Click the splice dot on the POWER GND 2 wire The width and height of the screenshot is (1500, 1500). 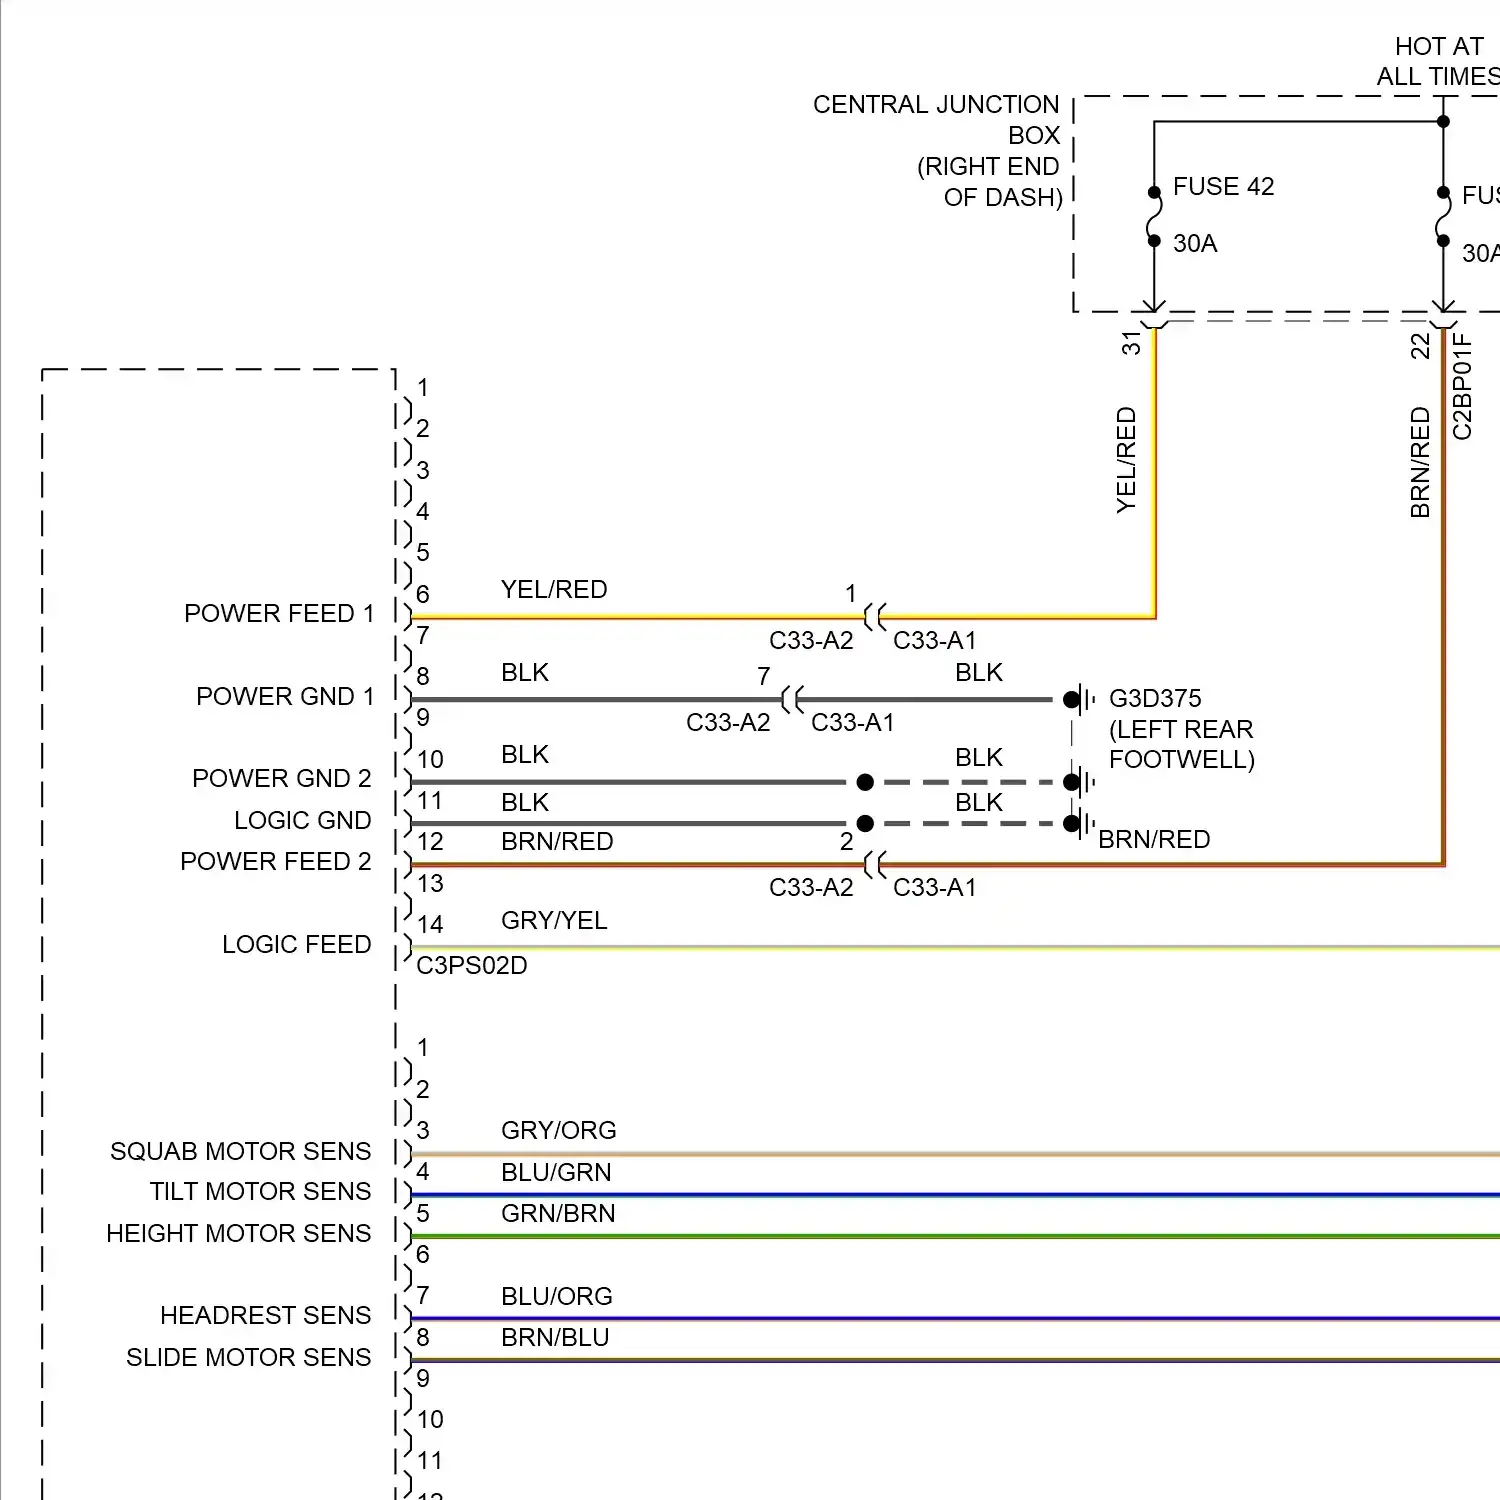(x=865, y=782)
